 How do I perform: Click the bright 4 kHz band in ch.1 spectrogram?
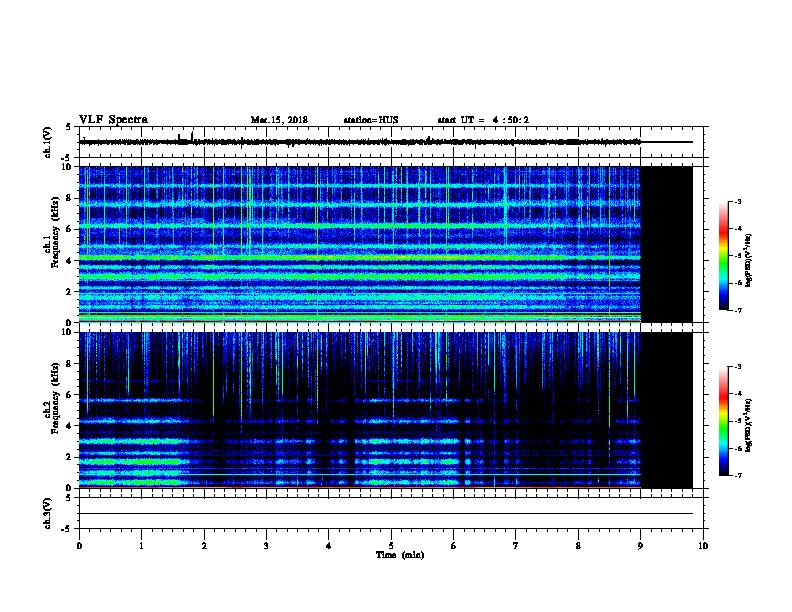(x=360, y=258)
